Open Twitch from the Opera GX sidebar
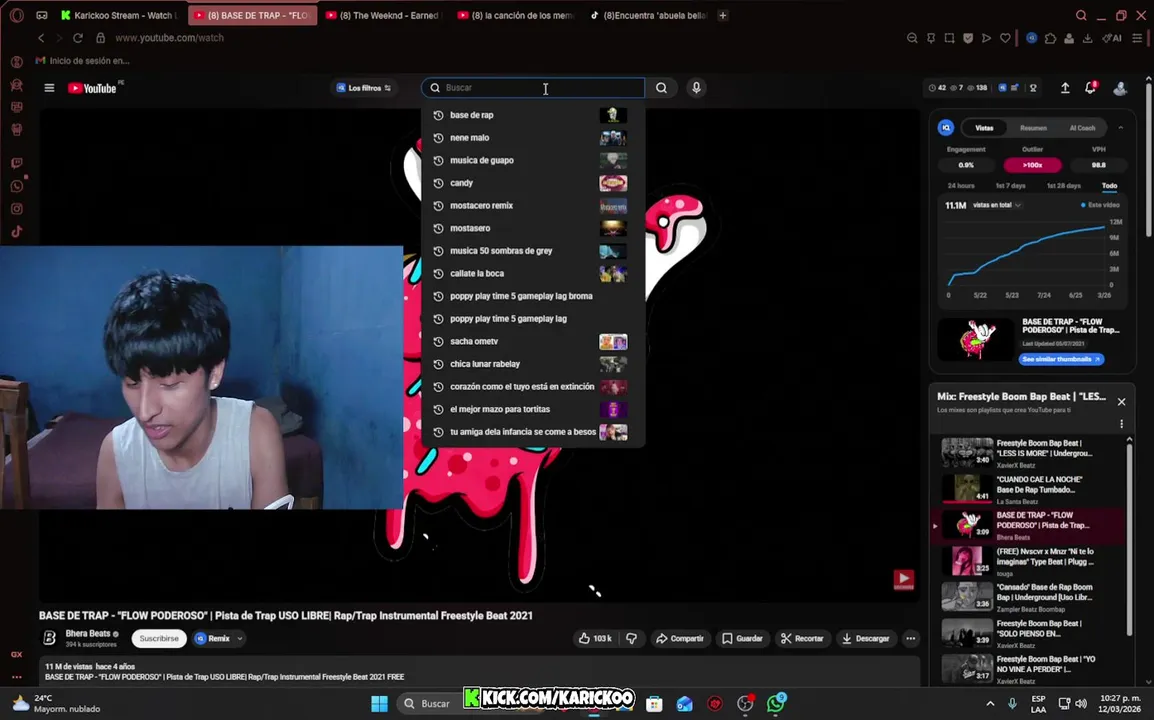1154x720 pixels. (x=16, y=163)
